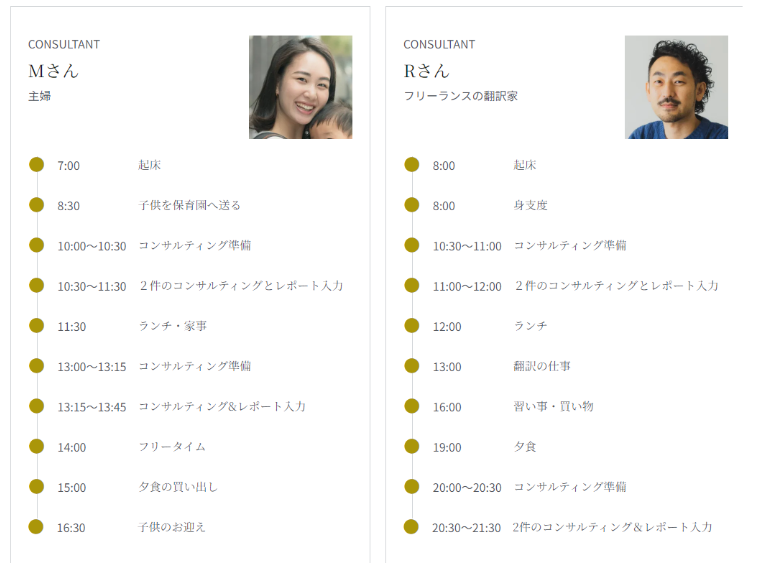Click the 主婦 label under Mさん
Screen dimensions: 760x570
coord(39,96)
